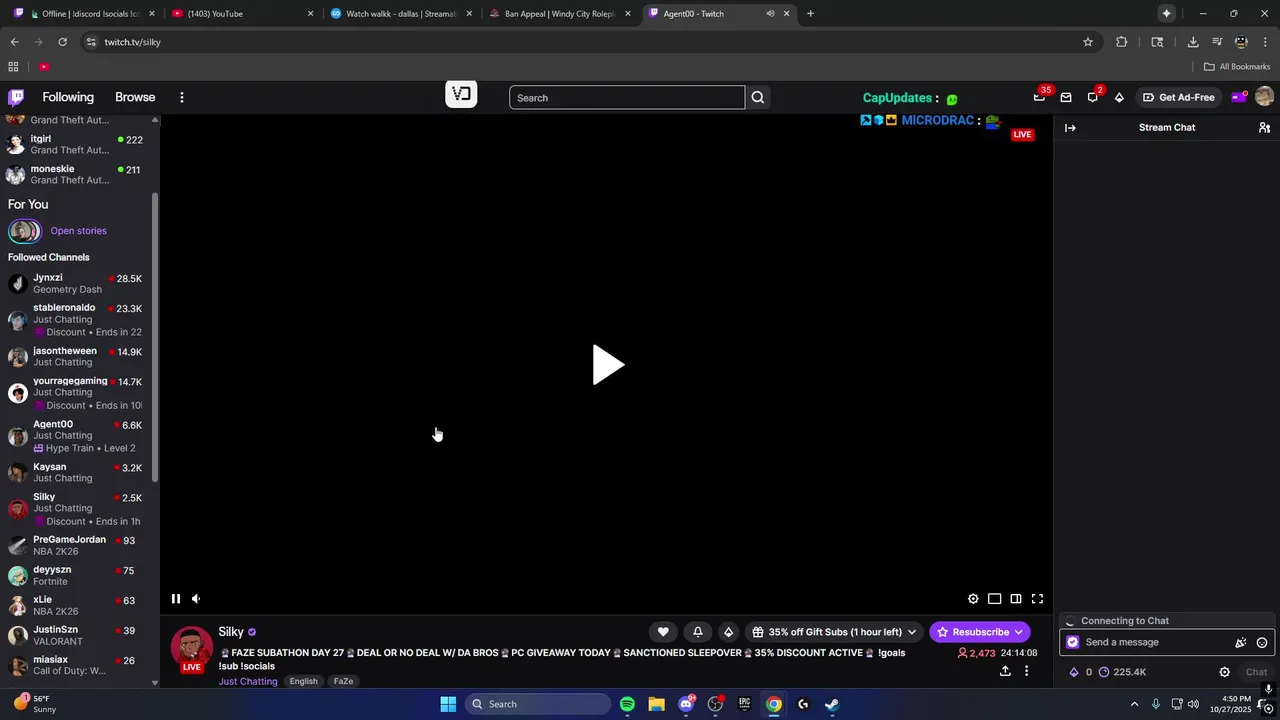Show hidden system tray icons
Viewport: 1280px width, 720px height.
click(x=1134, y=704)
